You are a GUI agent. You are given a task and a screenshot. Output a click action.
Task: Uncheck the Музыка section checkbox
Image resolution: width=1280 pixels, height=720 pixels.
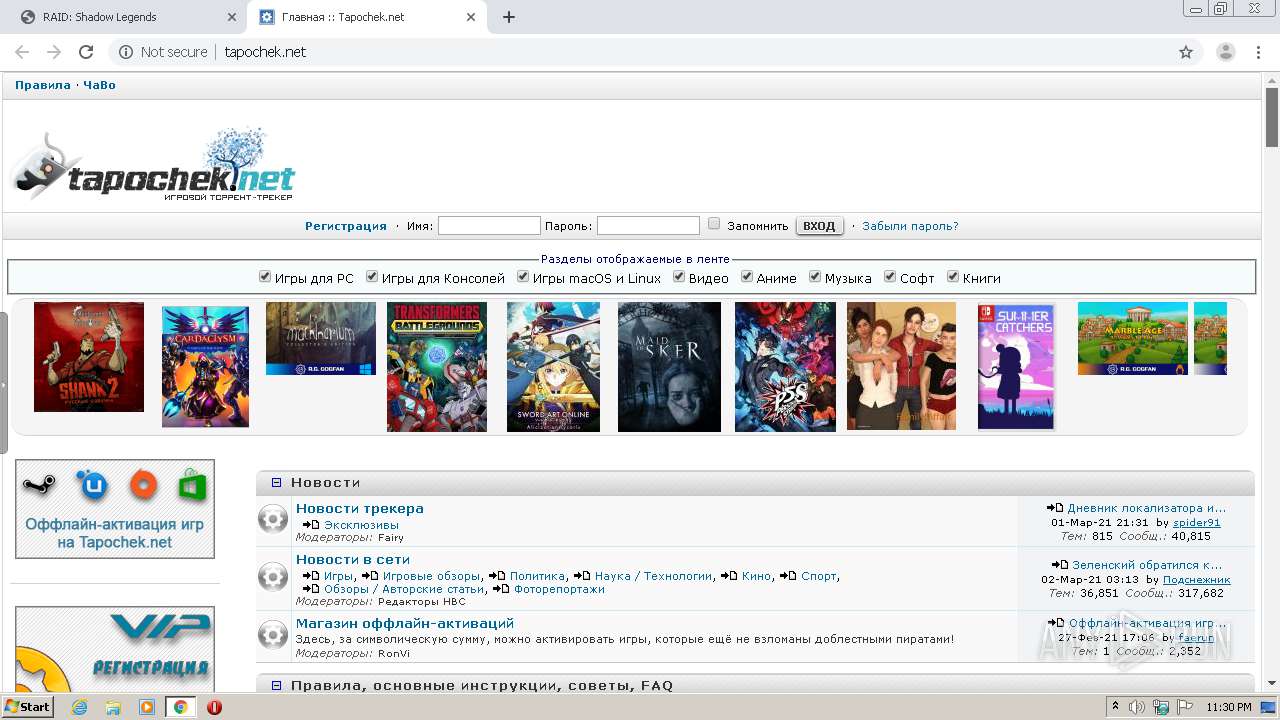click(815, 277)
